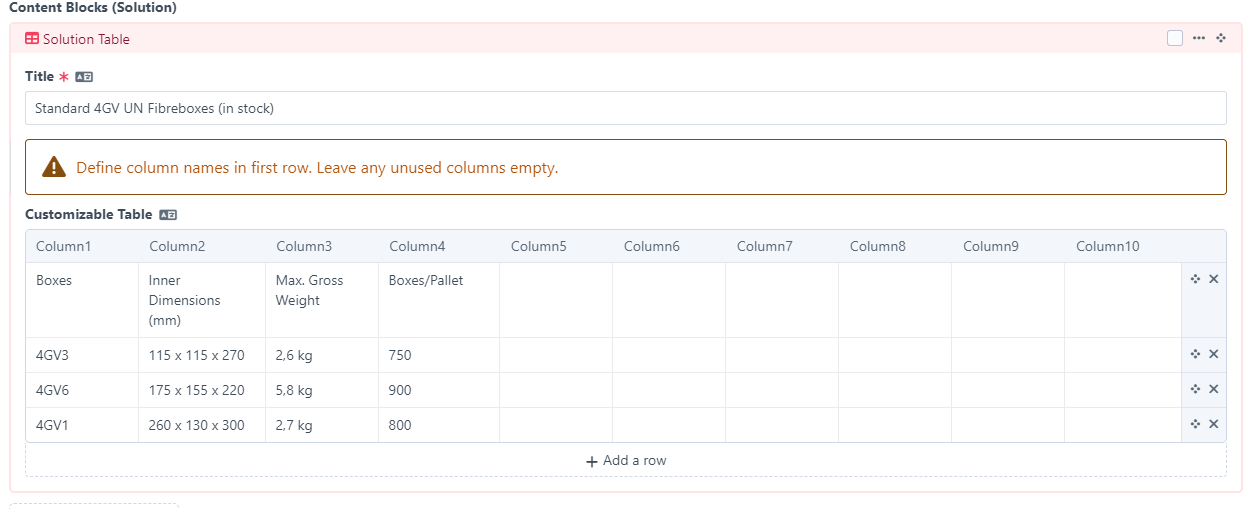Image resolution: width=1257 pixels, height=509 pixels.
Task: Delete the Boxes header row
Action: (x=1214, y=279)
